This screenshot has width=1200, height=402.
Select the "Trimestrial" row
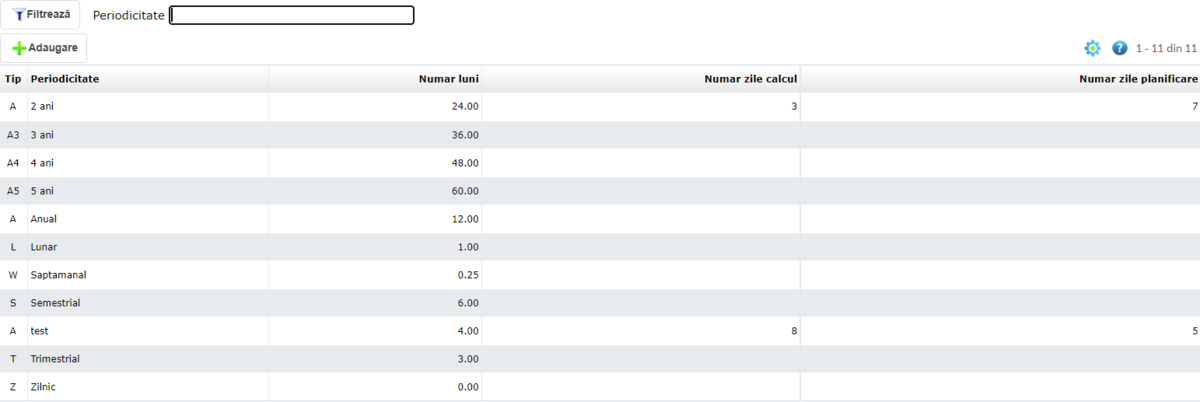55,359
